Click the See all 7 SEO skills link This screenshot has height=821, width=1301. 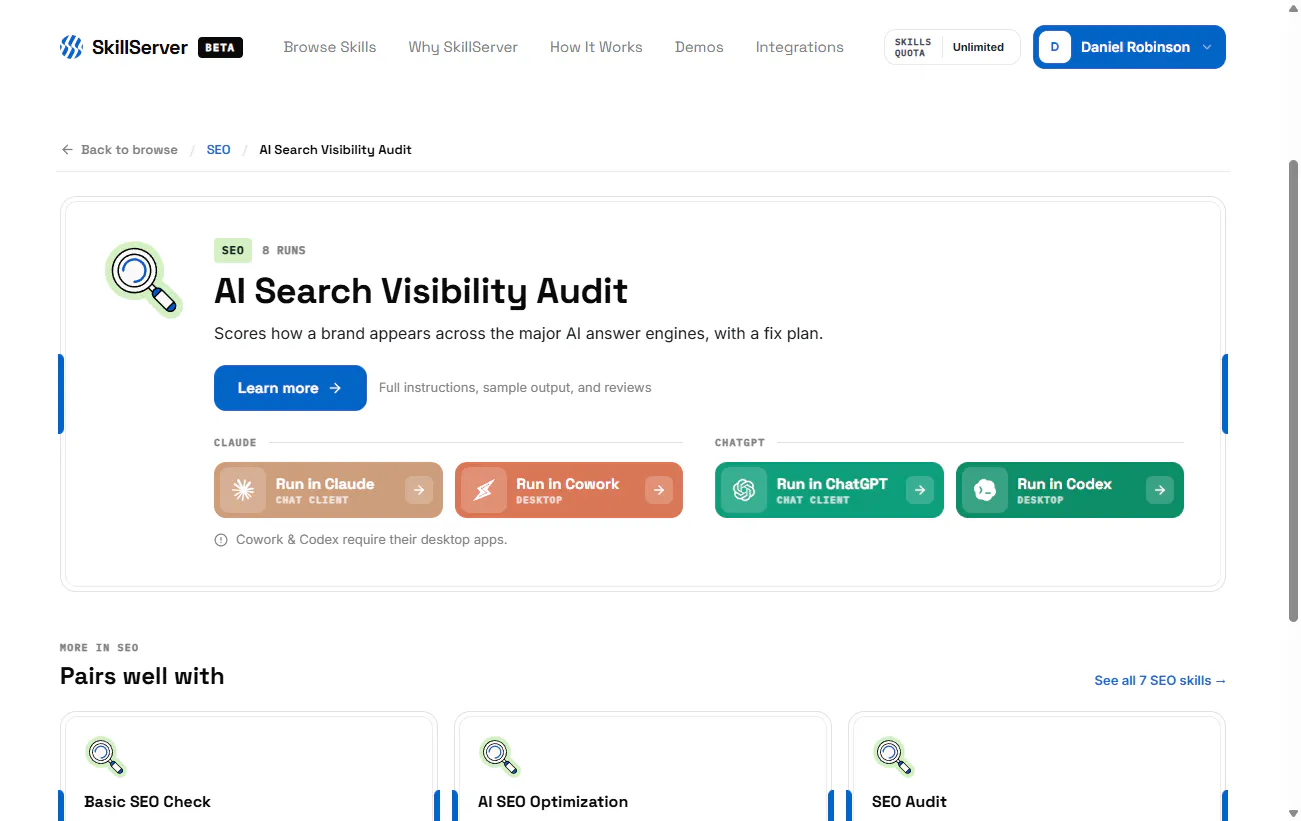point(1160,680)
